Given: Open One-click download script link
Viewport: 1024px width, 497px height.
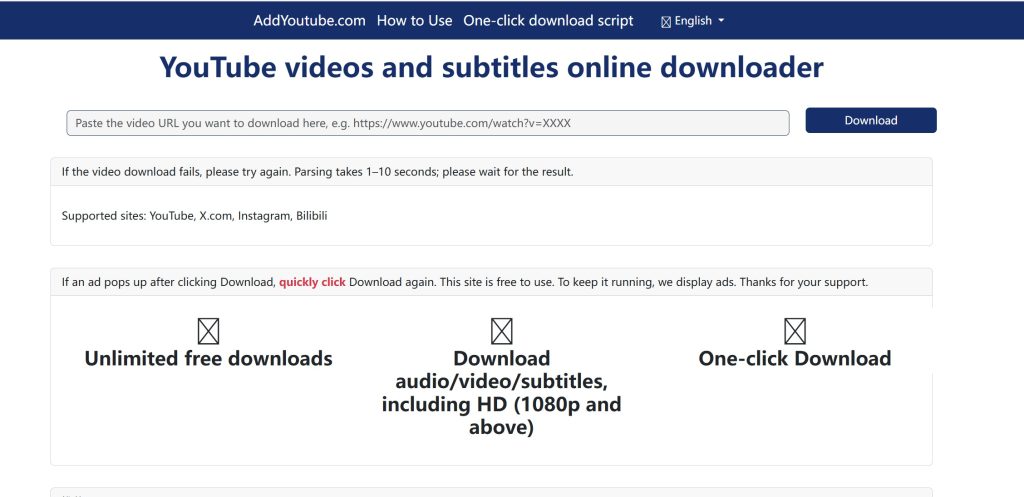Looking at the screenshot, I should click(x=548, y=20).
